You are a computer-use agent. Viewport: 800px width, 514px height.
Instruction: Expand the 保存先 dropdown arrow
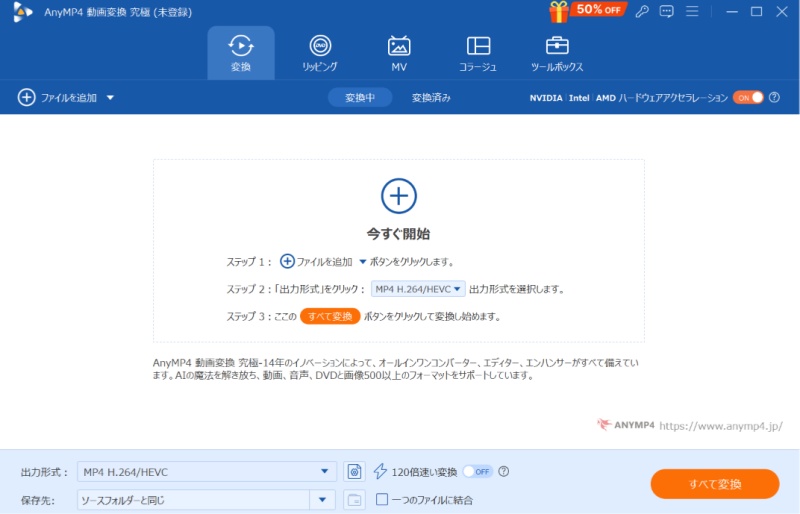click(x=322, y=500)
